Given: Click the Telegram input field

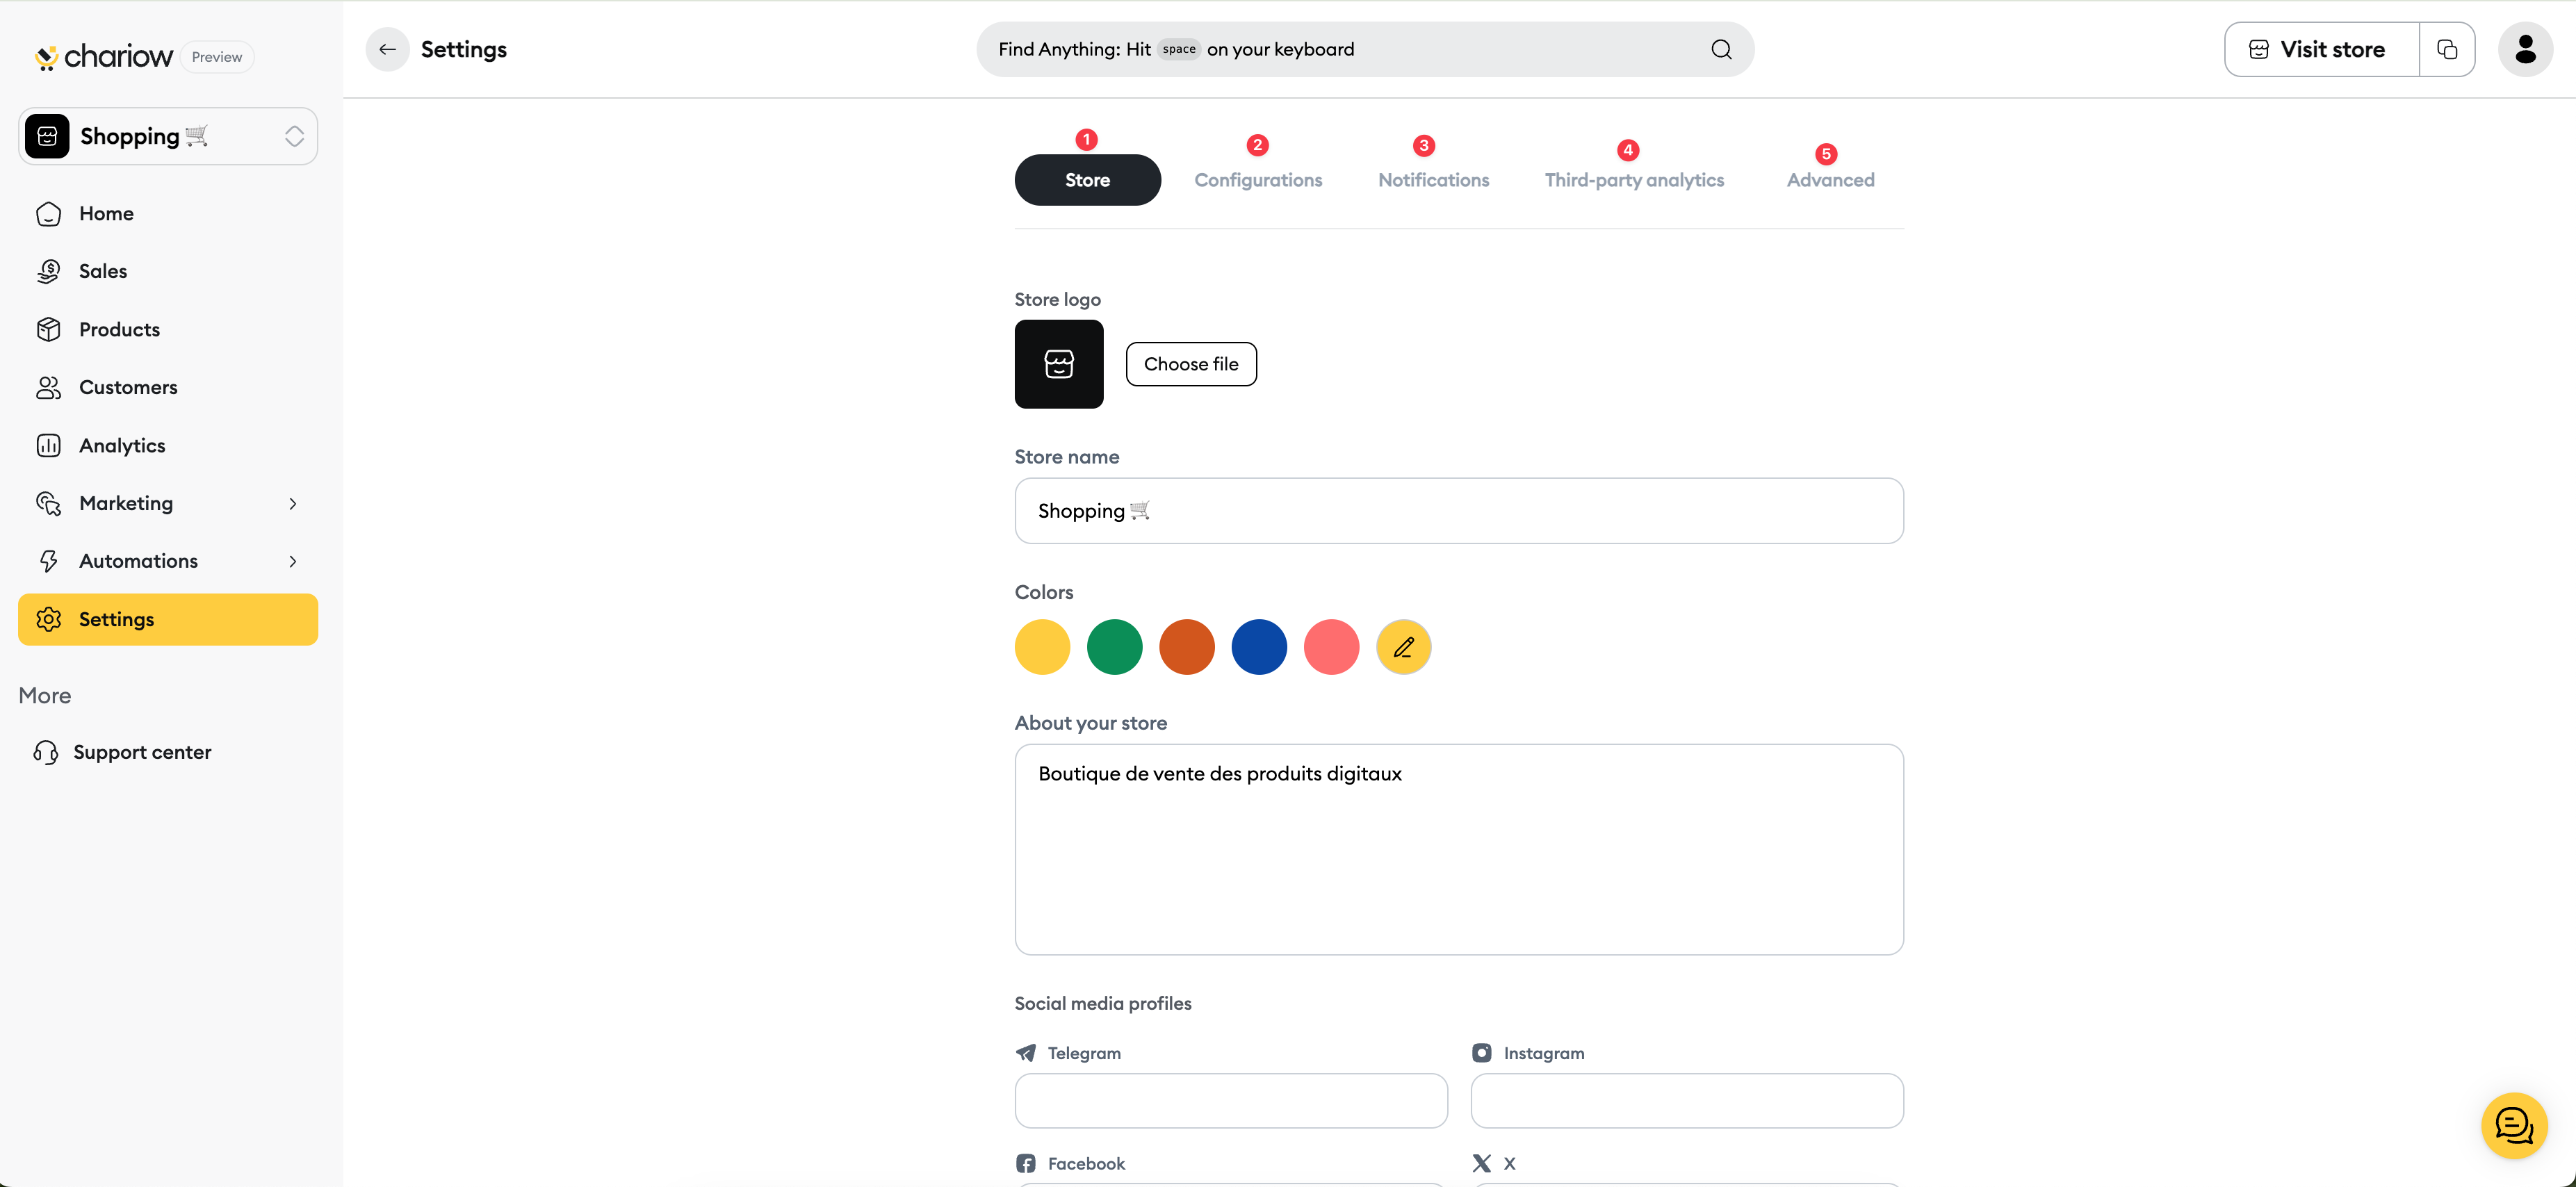Looking at the screenshot, I should pos(1231,1101).
